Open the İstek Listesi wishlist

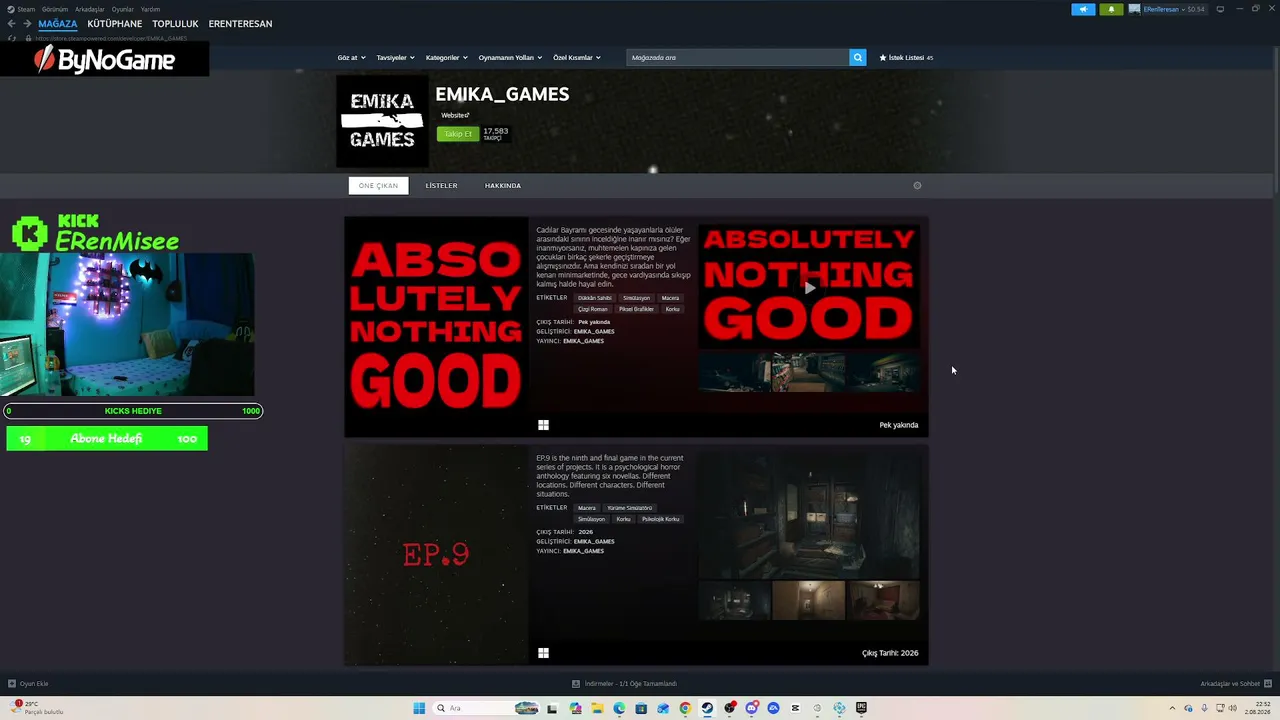tap(906, 58)
